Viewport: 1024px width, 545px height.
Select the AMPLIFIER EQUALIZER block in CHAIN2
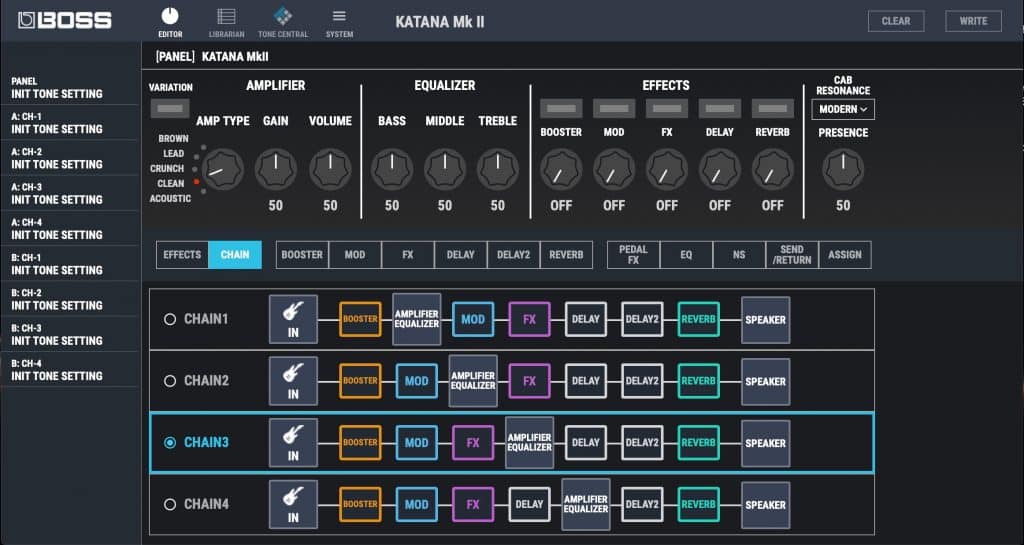click(x=473, y=381)
